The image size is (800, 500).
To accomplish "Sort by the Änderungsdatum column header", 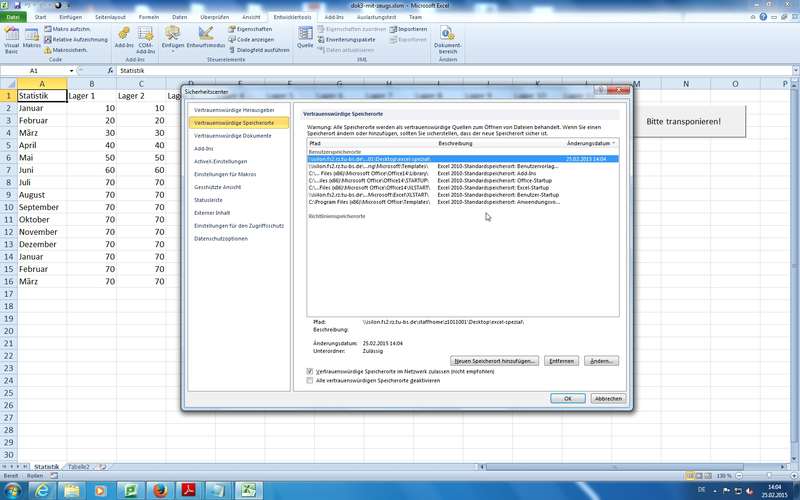I will 590,143.
